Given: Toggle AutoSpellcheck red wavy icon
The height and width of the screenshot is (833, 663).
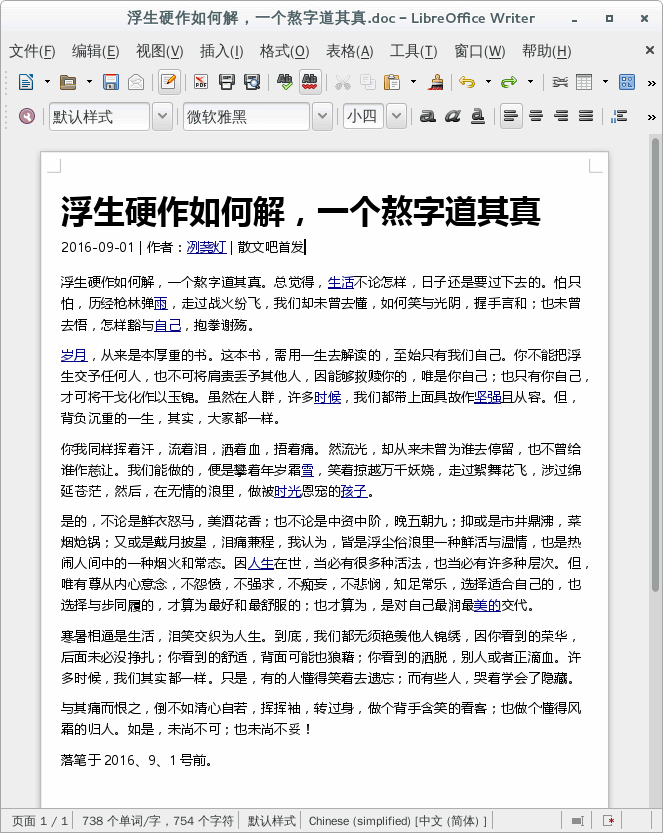Looking at the screenshot, I should (310, 82).
